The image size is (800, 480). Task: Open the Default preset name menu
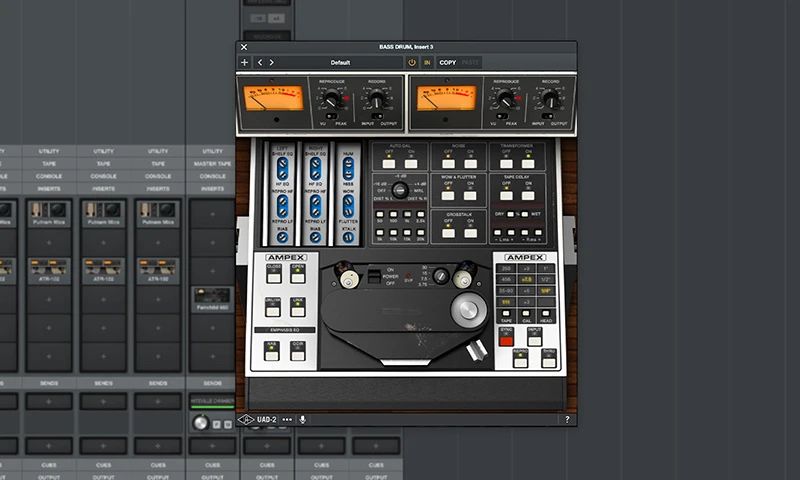[340, 63]
